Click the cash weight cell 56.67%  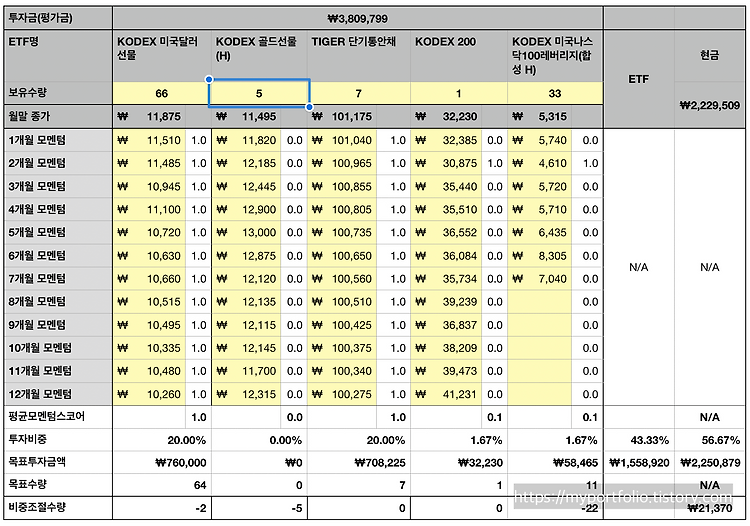[710, 440]
